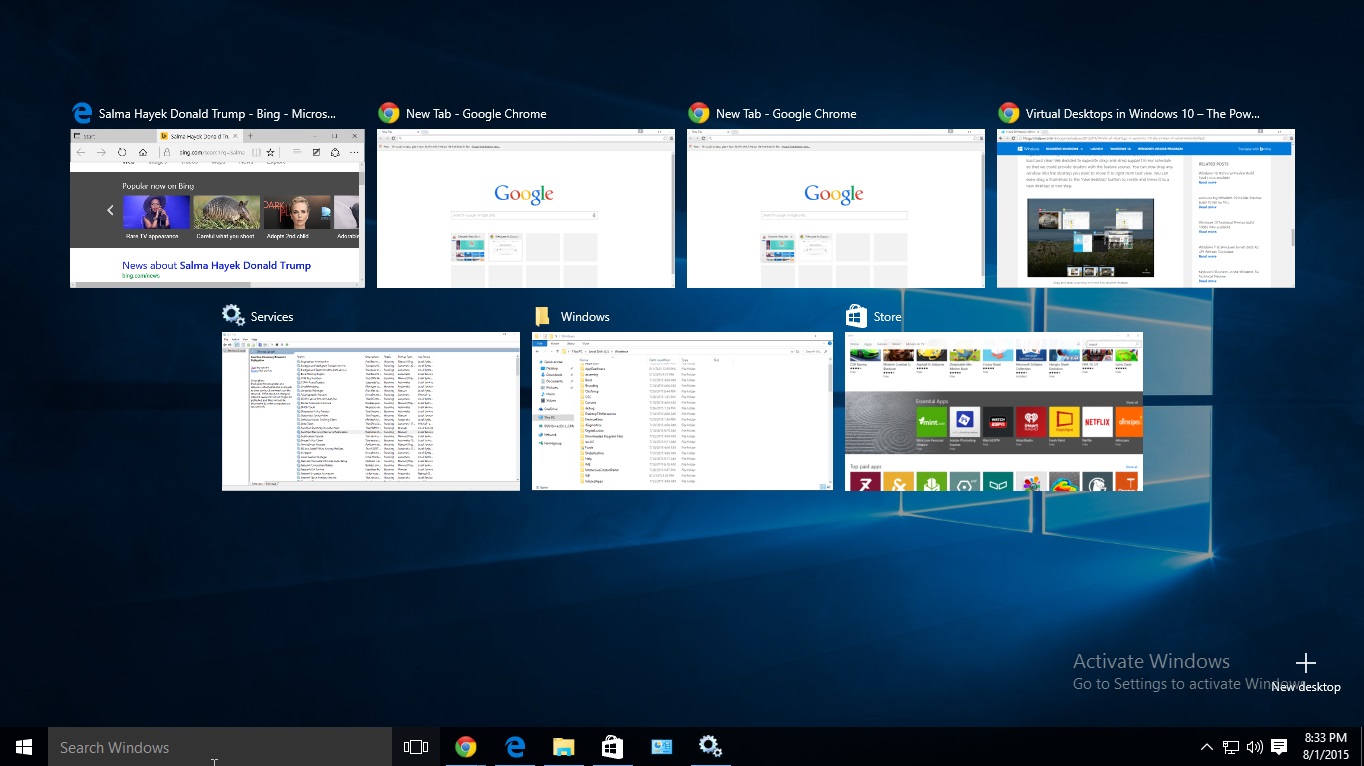
Task: Open the Windows Store from the taskbar
Action: [x=612, y=746]
